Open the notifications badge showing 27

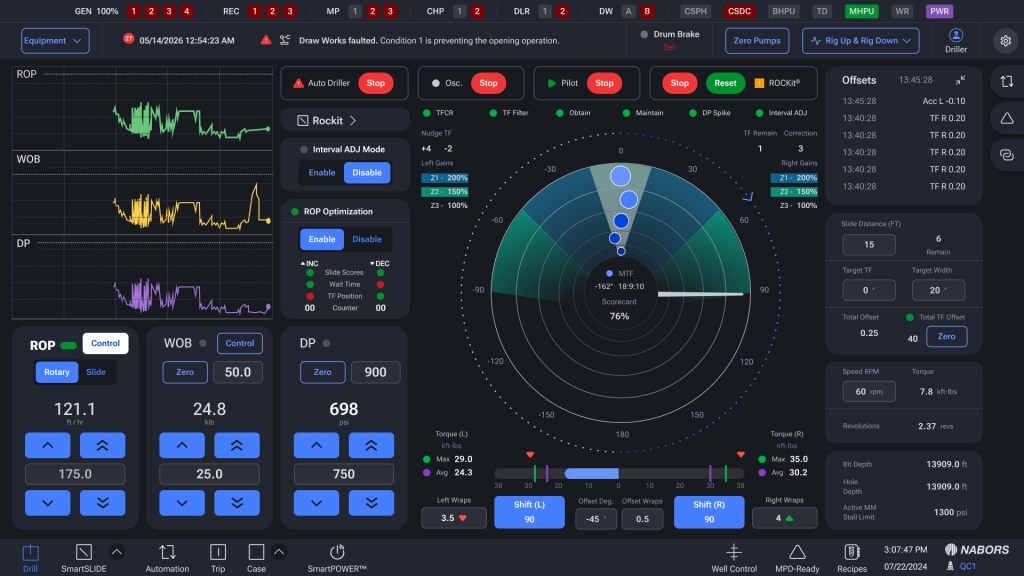pos(129,39)
